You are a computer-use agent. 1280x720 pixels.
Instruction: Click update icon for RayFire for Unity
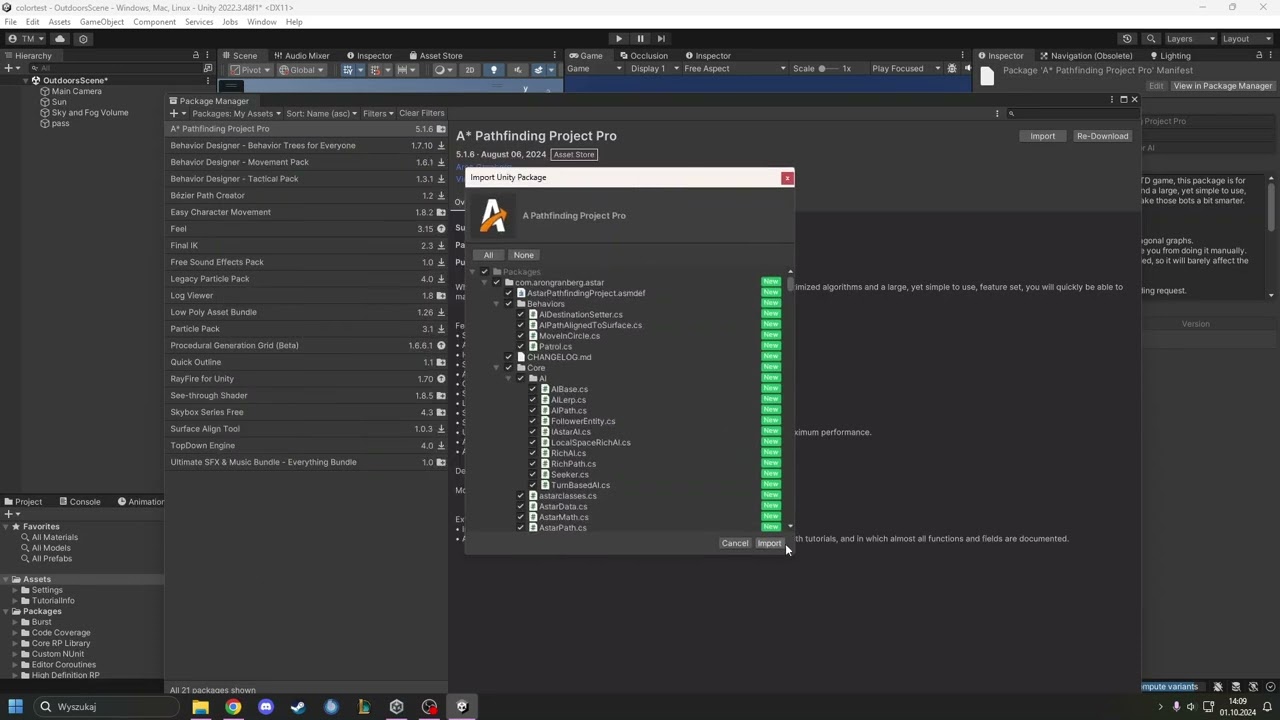coord(441,379)
